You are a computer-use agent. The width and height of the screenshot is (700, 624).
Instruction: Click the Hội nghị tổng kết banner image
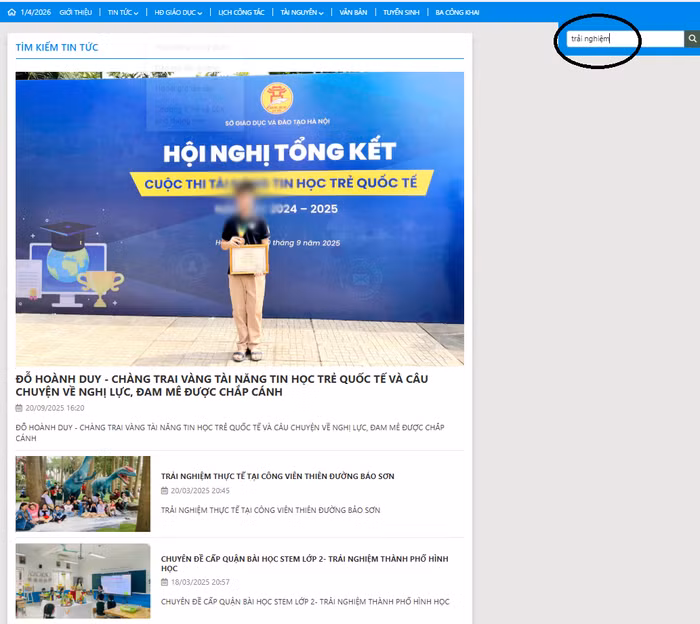[x=240, y=219]
